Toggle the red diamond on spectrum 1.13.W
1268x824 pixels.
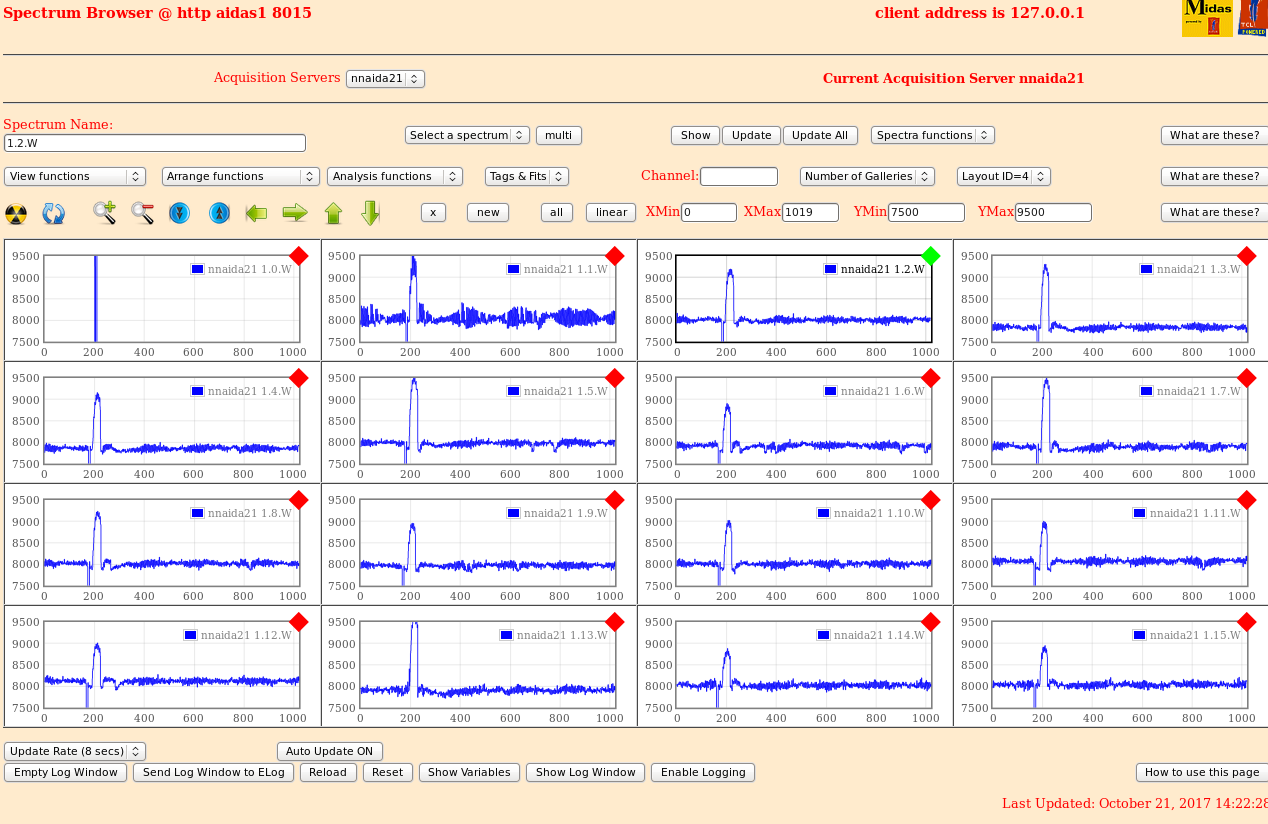point(614,622)
